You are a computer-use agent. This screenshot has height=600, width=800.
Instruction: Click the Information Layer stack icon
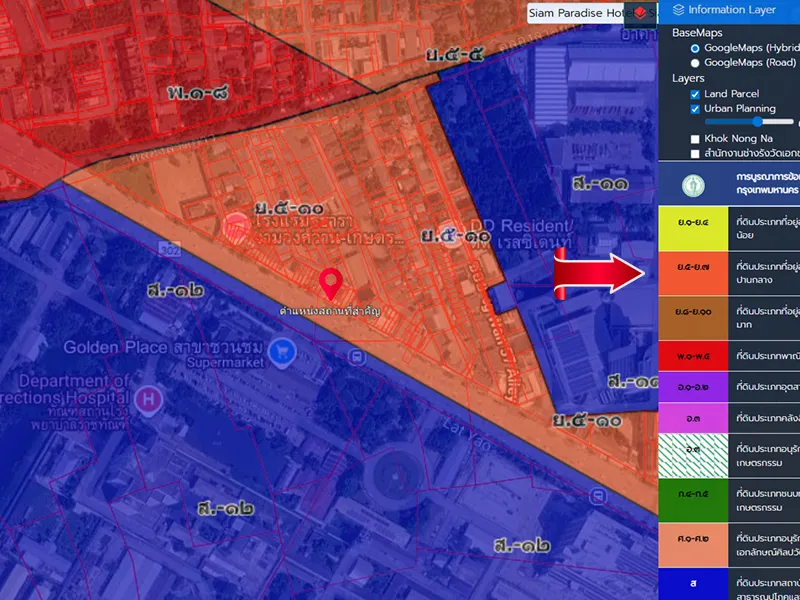(x=679, y=10)
